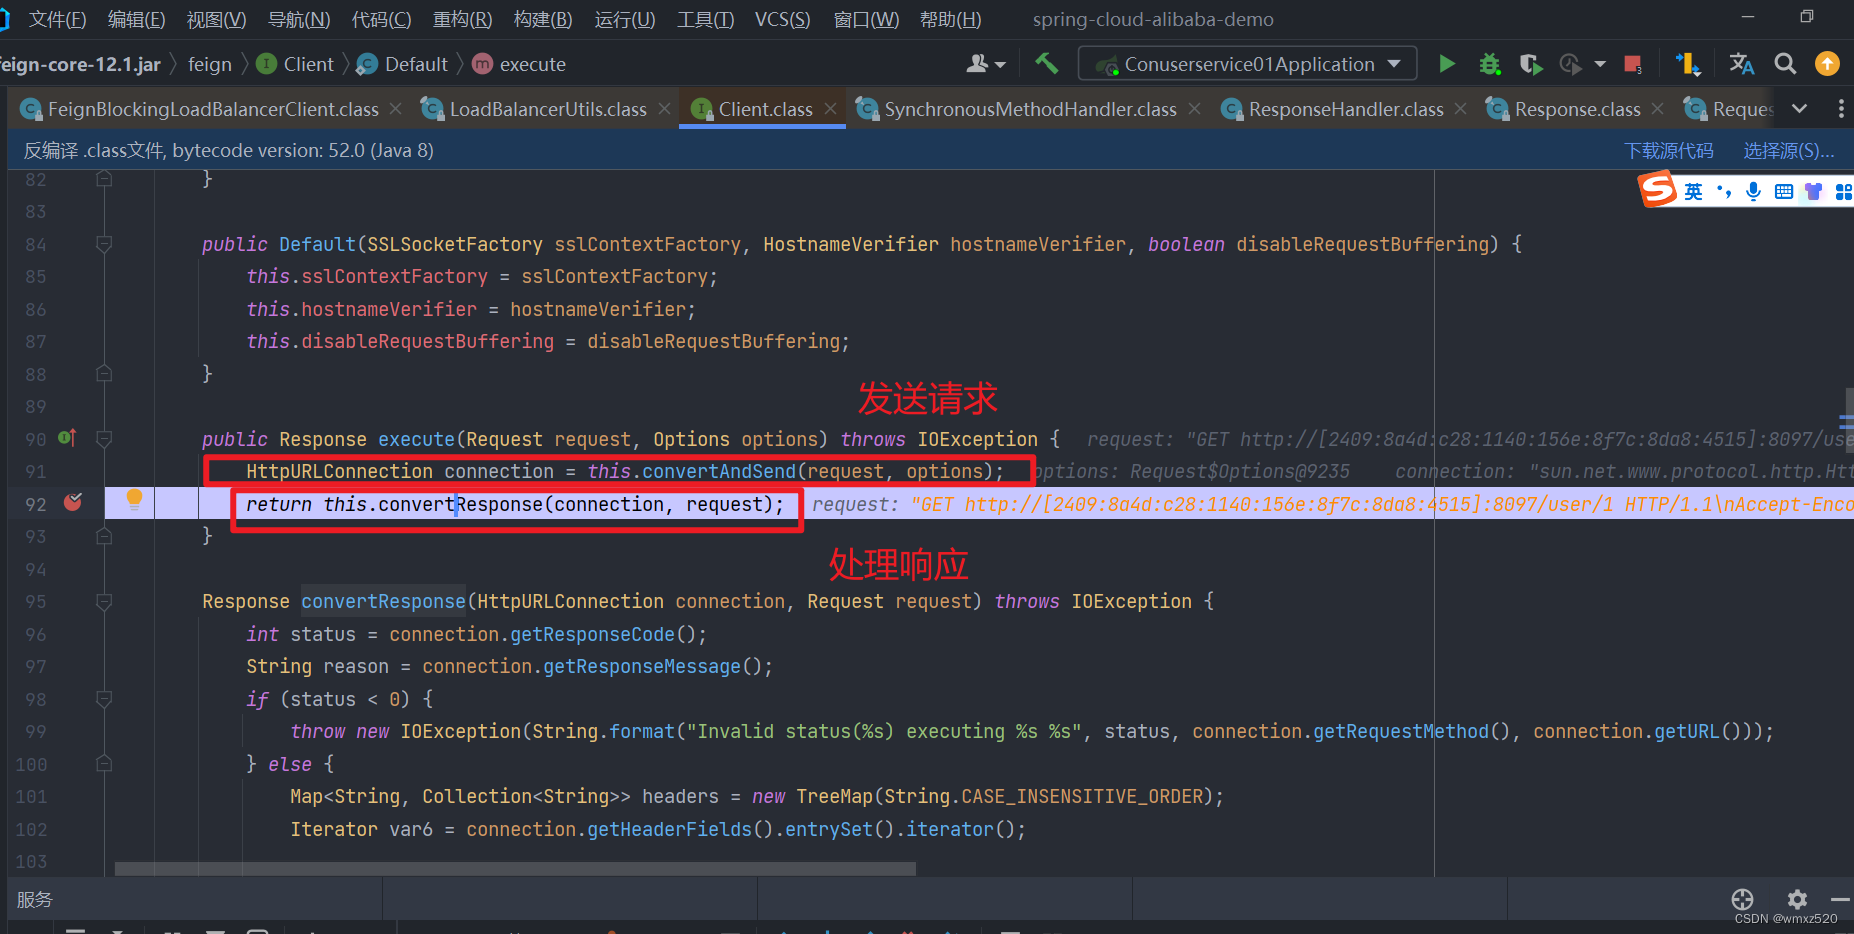Click 选择源(S)... choose sources link
This screenshot has height=934, width=1854.
click(x=1789, y=150)
